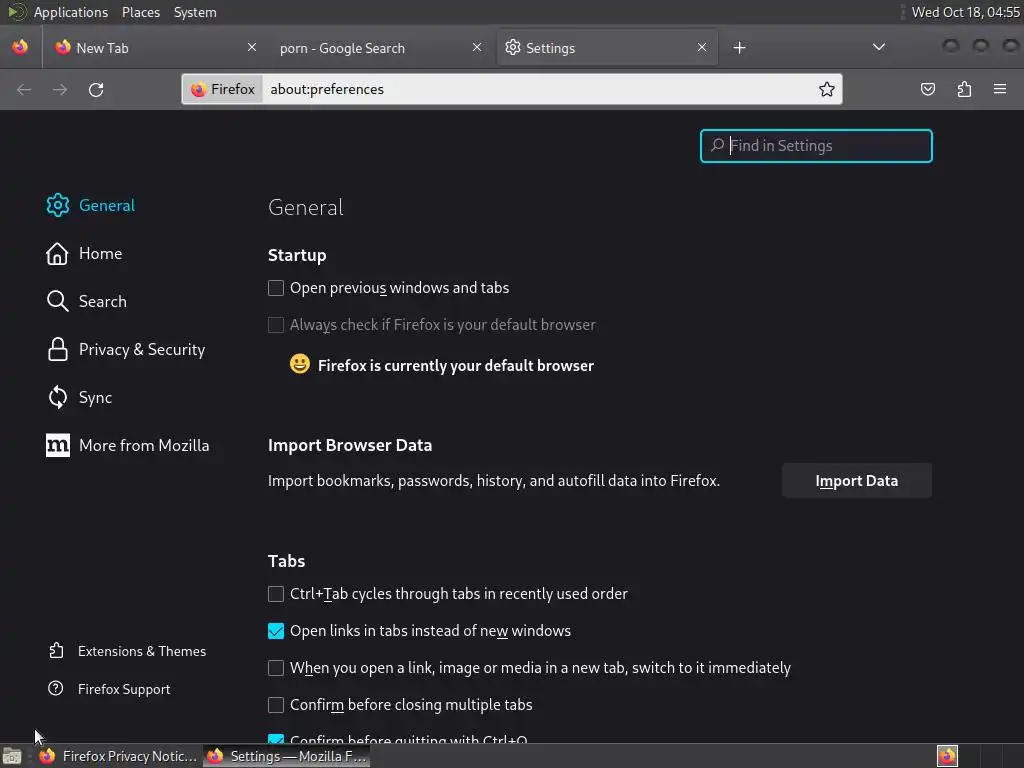Click the reload page icon
Screen dimensions: 1024x768
tap(96, 89)
